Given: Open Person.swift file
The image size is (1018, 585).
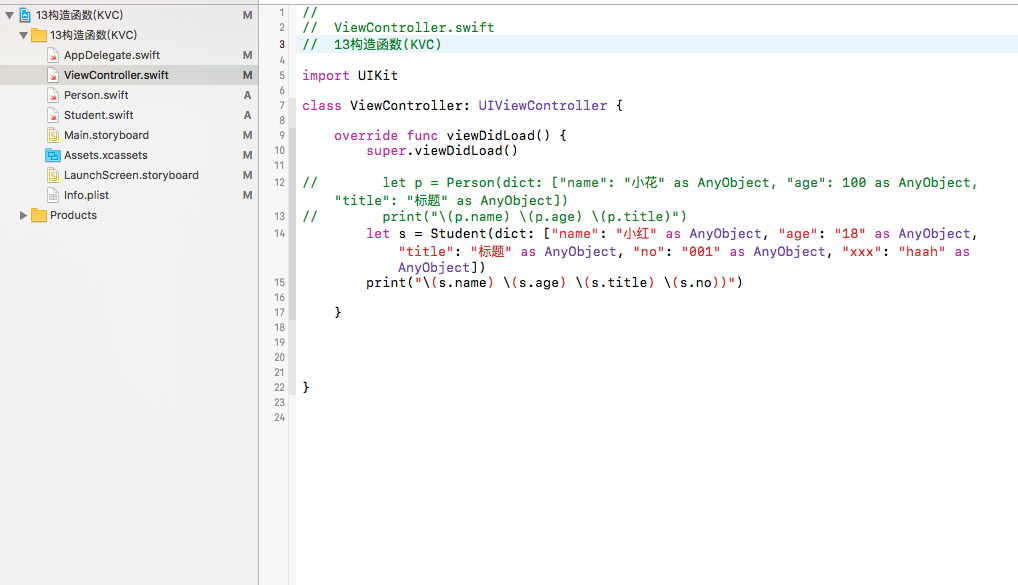Looking at the screenshot, I should click(x=96, y=95).
